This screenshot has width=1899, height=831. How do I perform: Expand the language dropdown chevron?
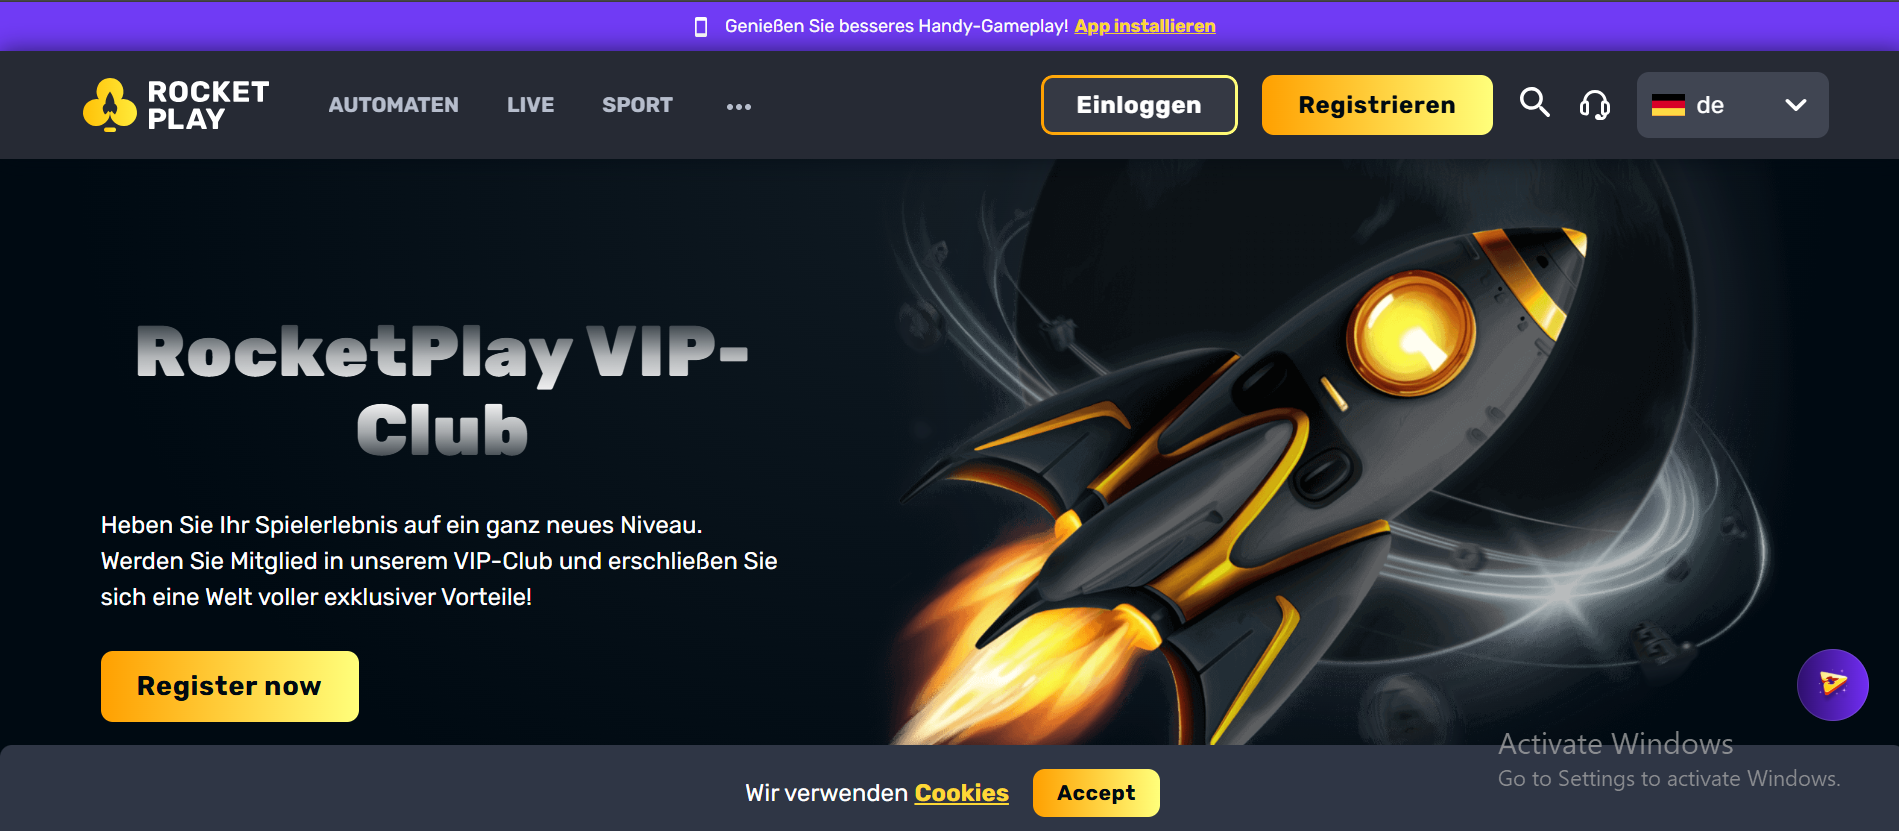1796,105
